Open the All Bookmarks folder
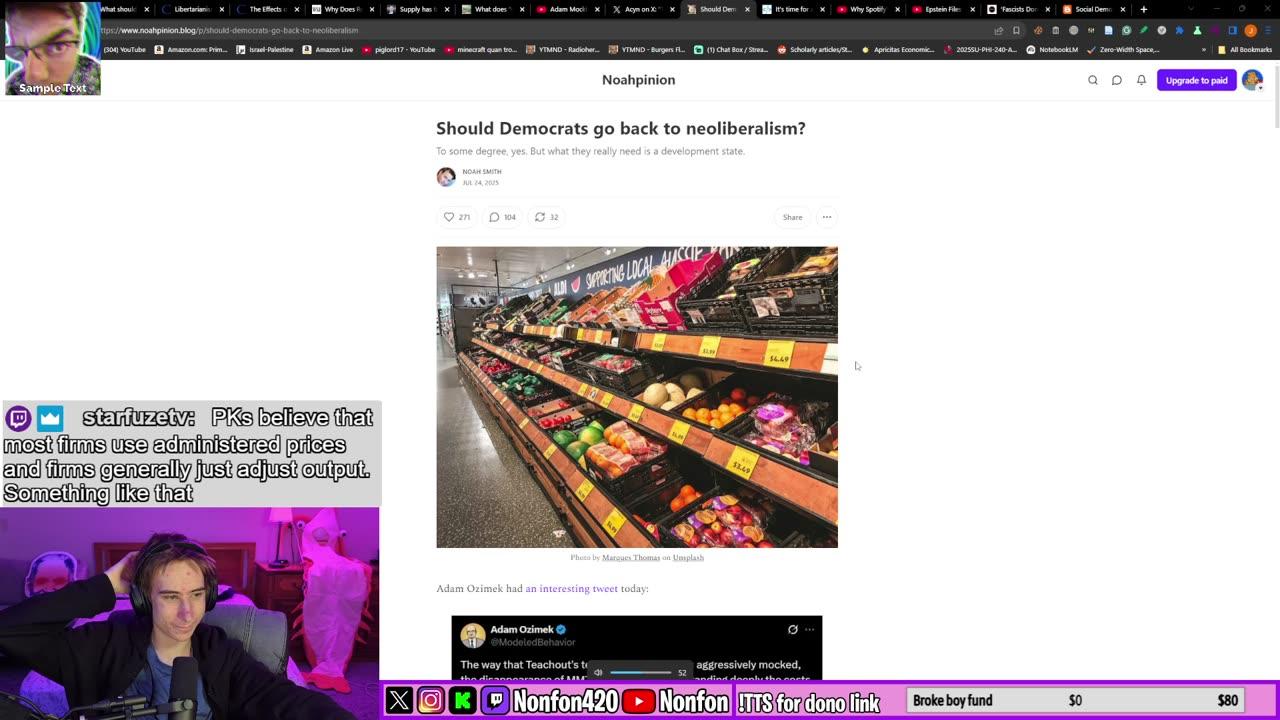The height and width of the screenshot is (720, 1280). (x=1245, y=49)
